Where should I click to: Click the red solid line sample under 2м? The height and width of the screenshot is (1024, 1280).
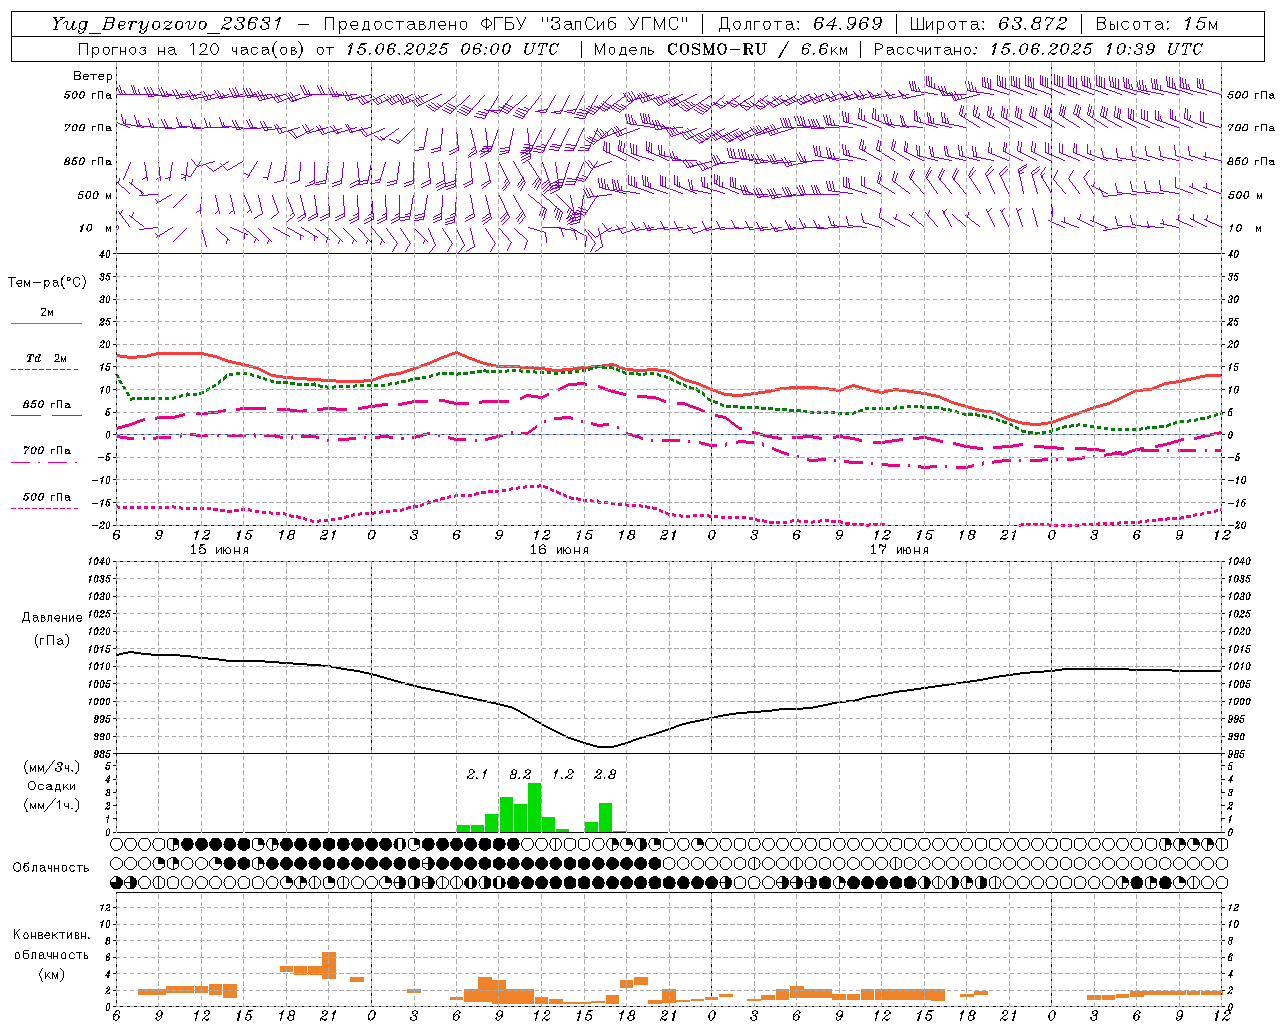46,324
